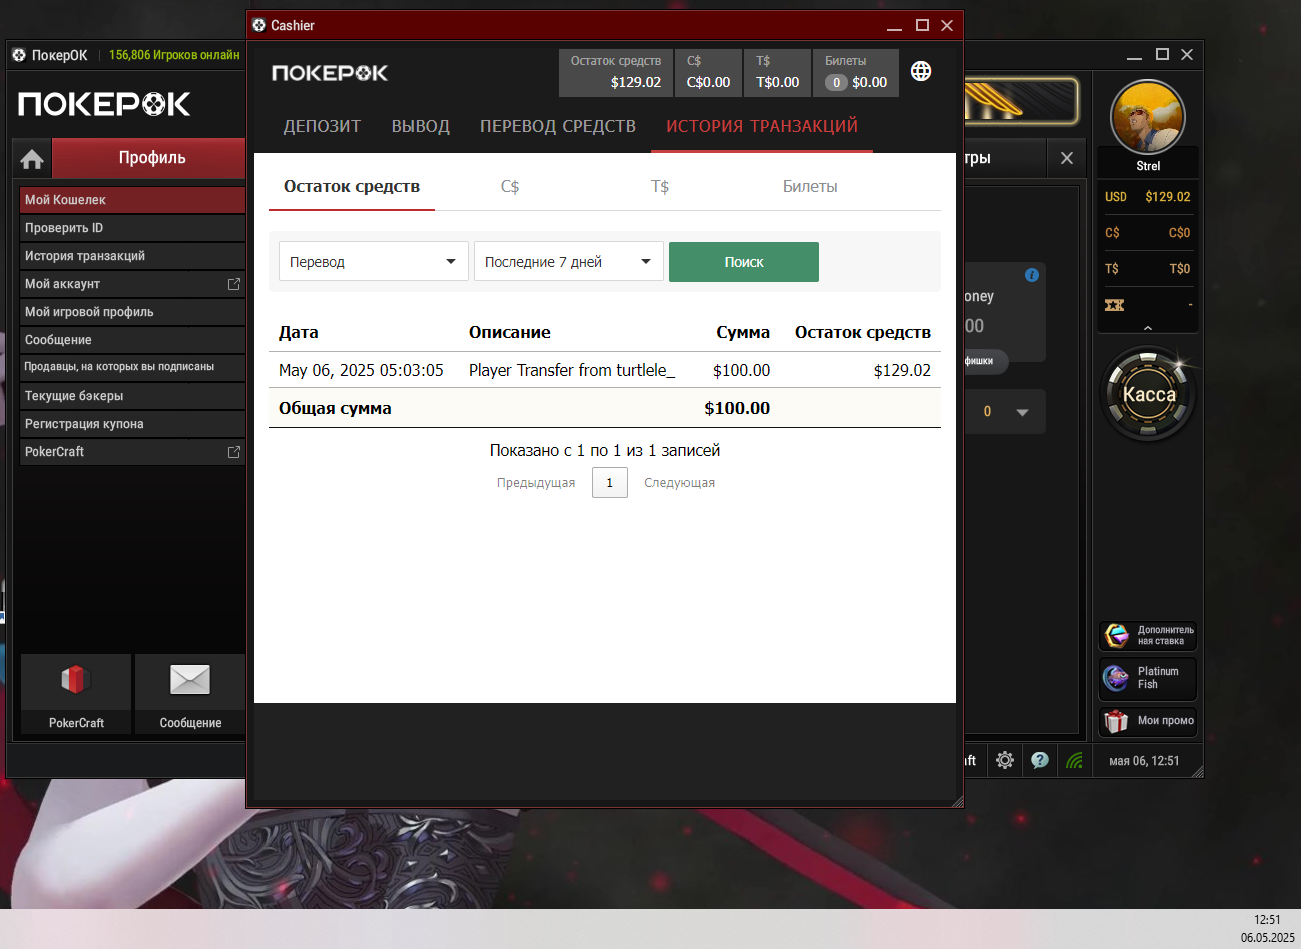Click the green Поиск button

click(x=744, y=262)
